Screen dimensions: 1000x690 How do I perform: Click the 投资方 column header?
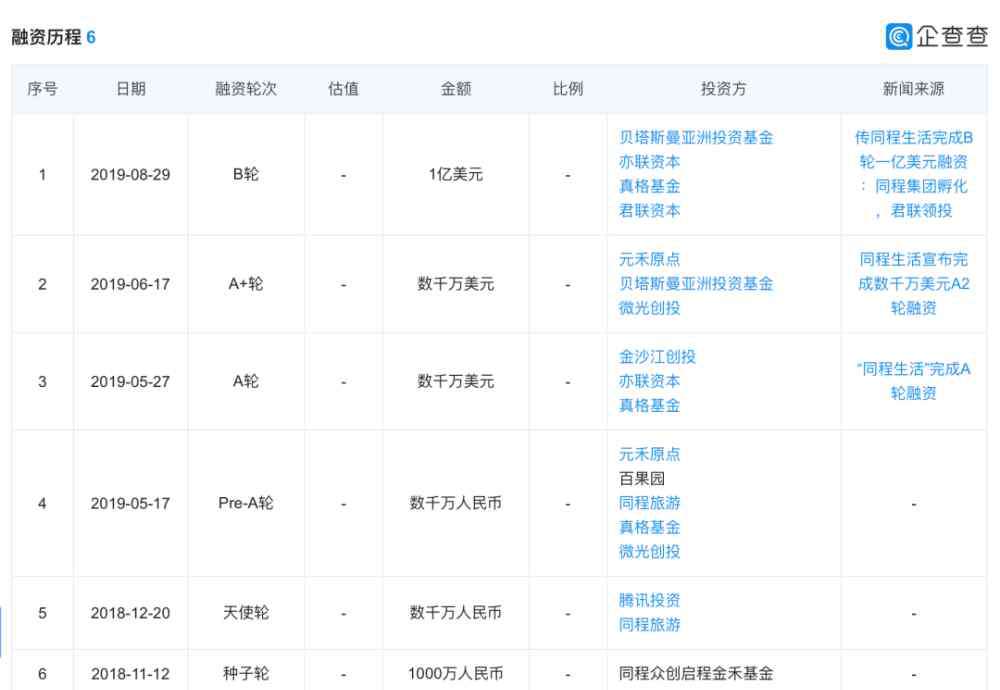[723, 89]
